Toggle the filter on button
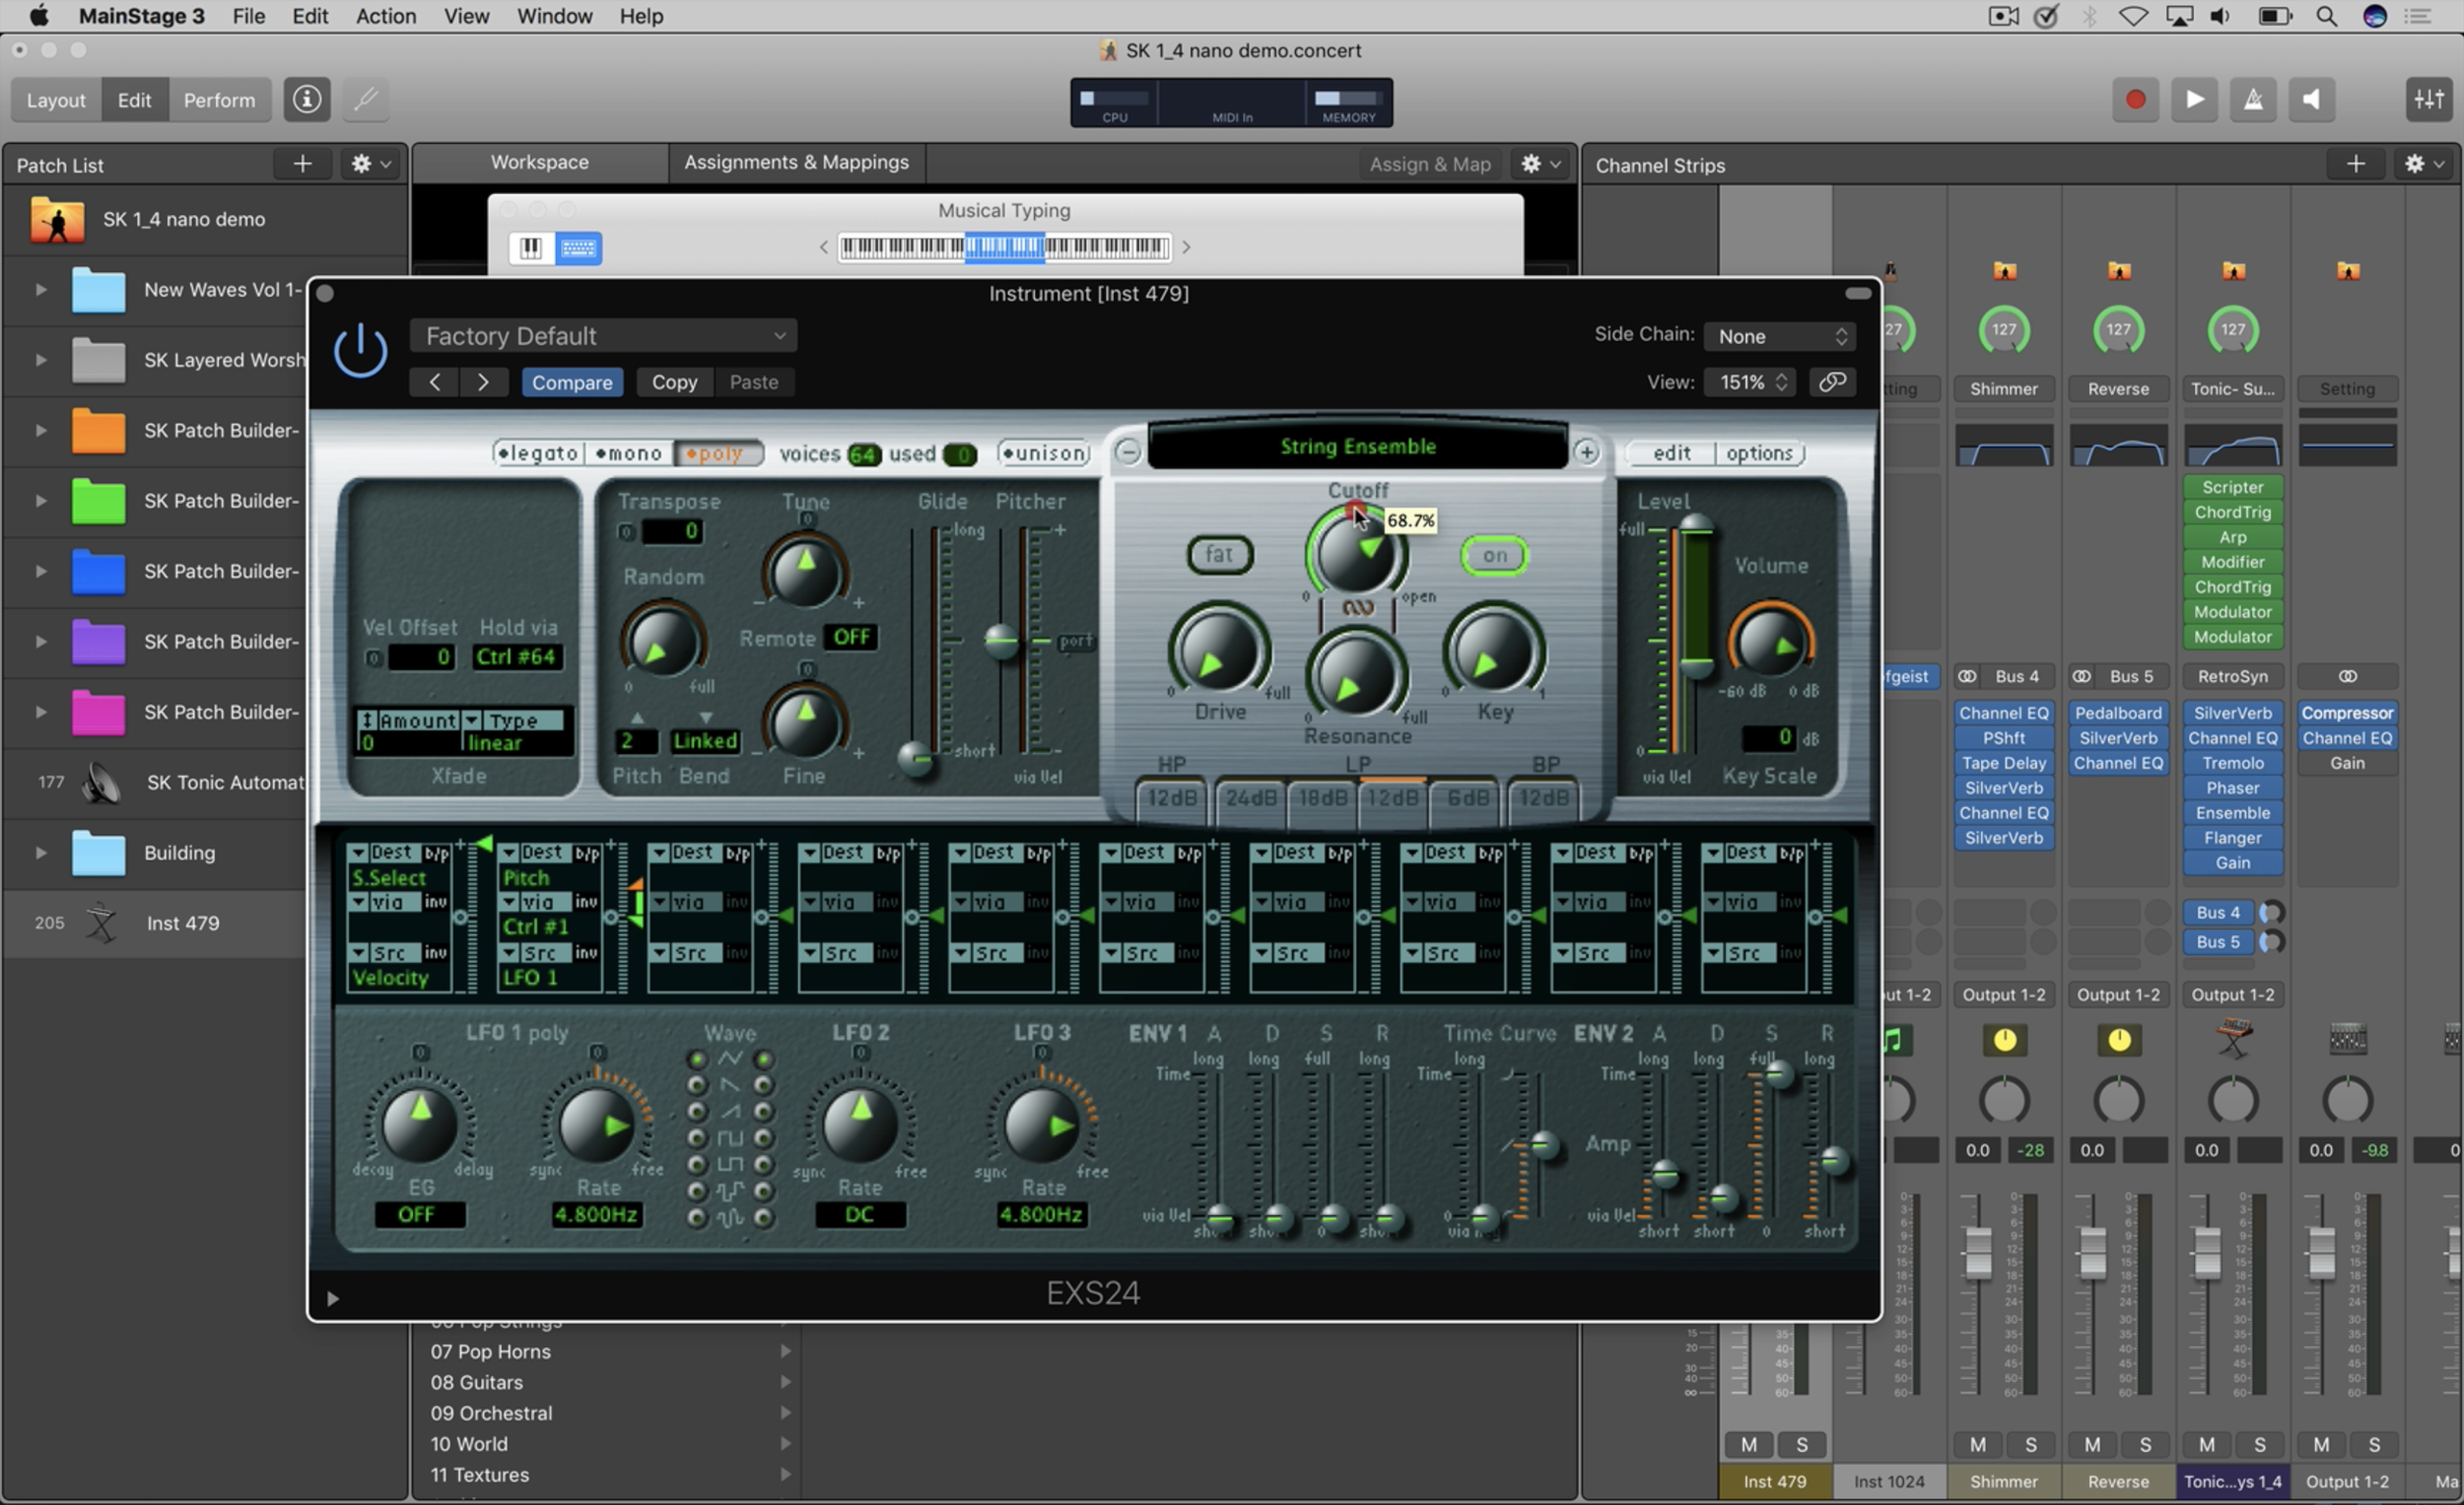The width and height of the screenshot is (2464, 1505). (1494, 556)
